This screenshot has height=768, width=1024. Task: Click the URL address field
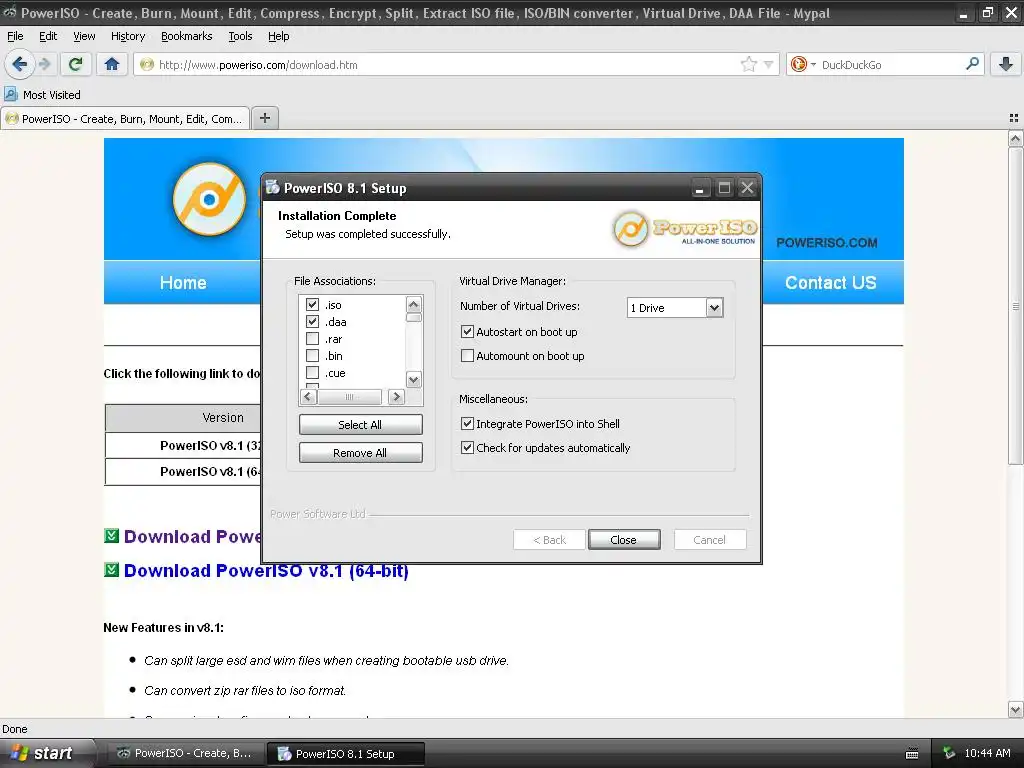pos(447,64)
